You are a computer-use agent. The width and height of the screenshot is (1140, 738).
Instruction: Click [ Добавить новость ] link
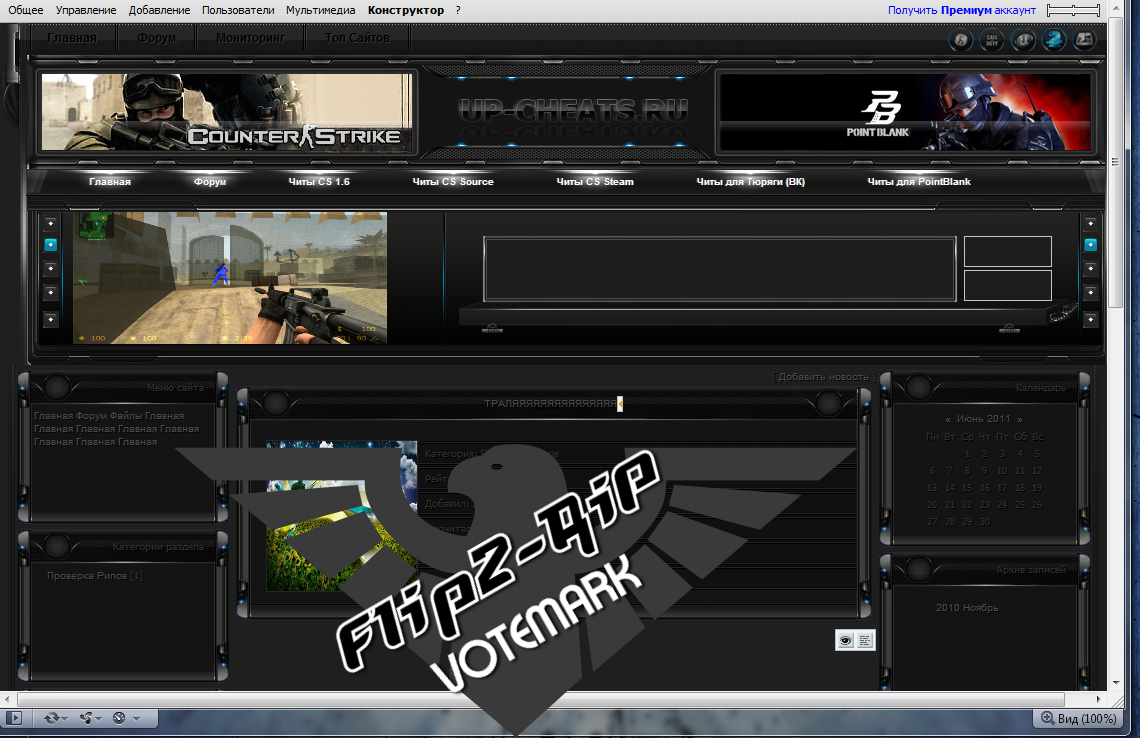(824, 377)
